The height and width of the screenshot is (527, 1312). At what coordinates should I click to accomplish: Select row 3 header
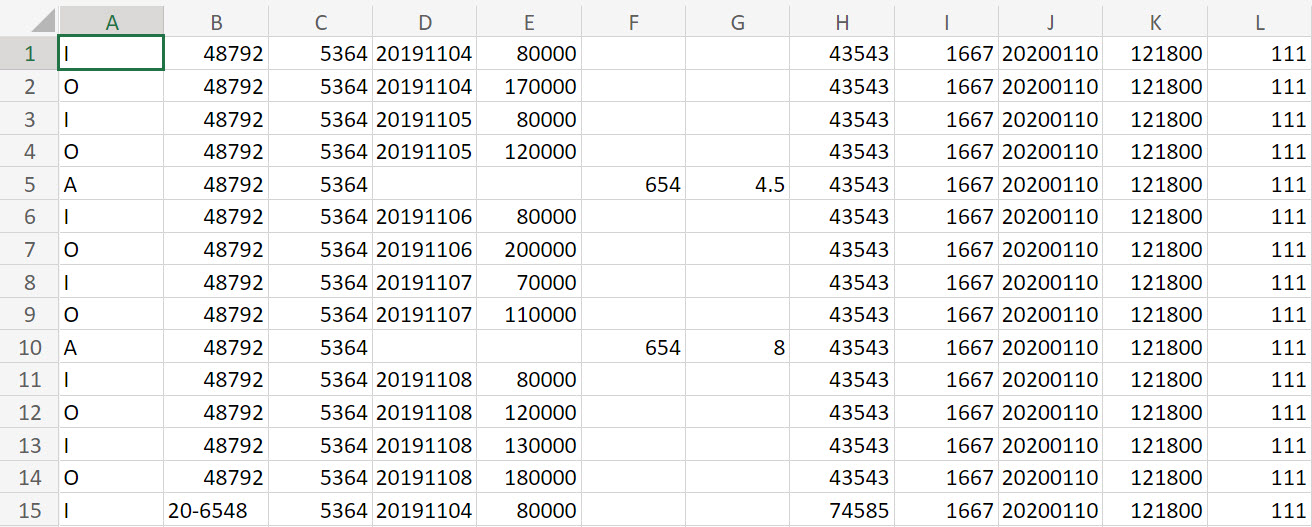pyautogui.click(x=30, y=119)
